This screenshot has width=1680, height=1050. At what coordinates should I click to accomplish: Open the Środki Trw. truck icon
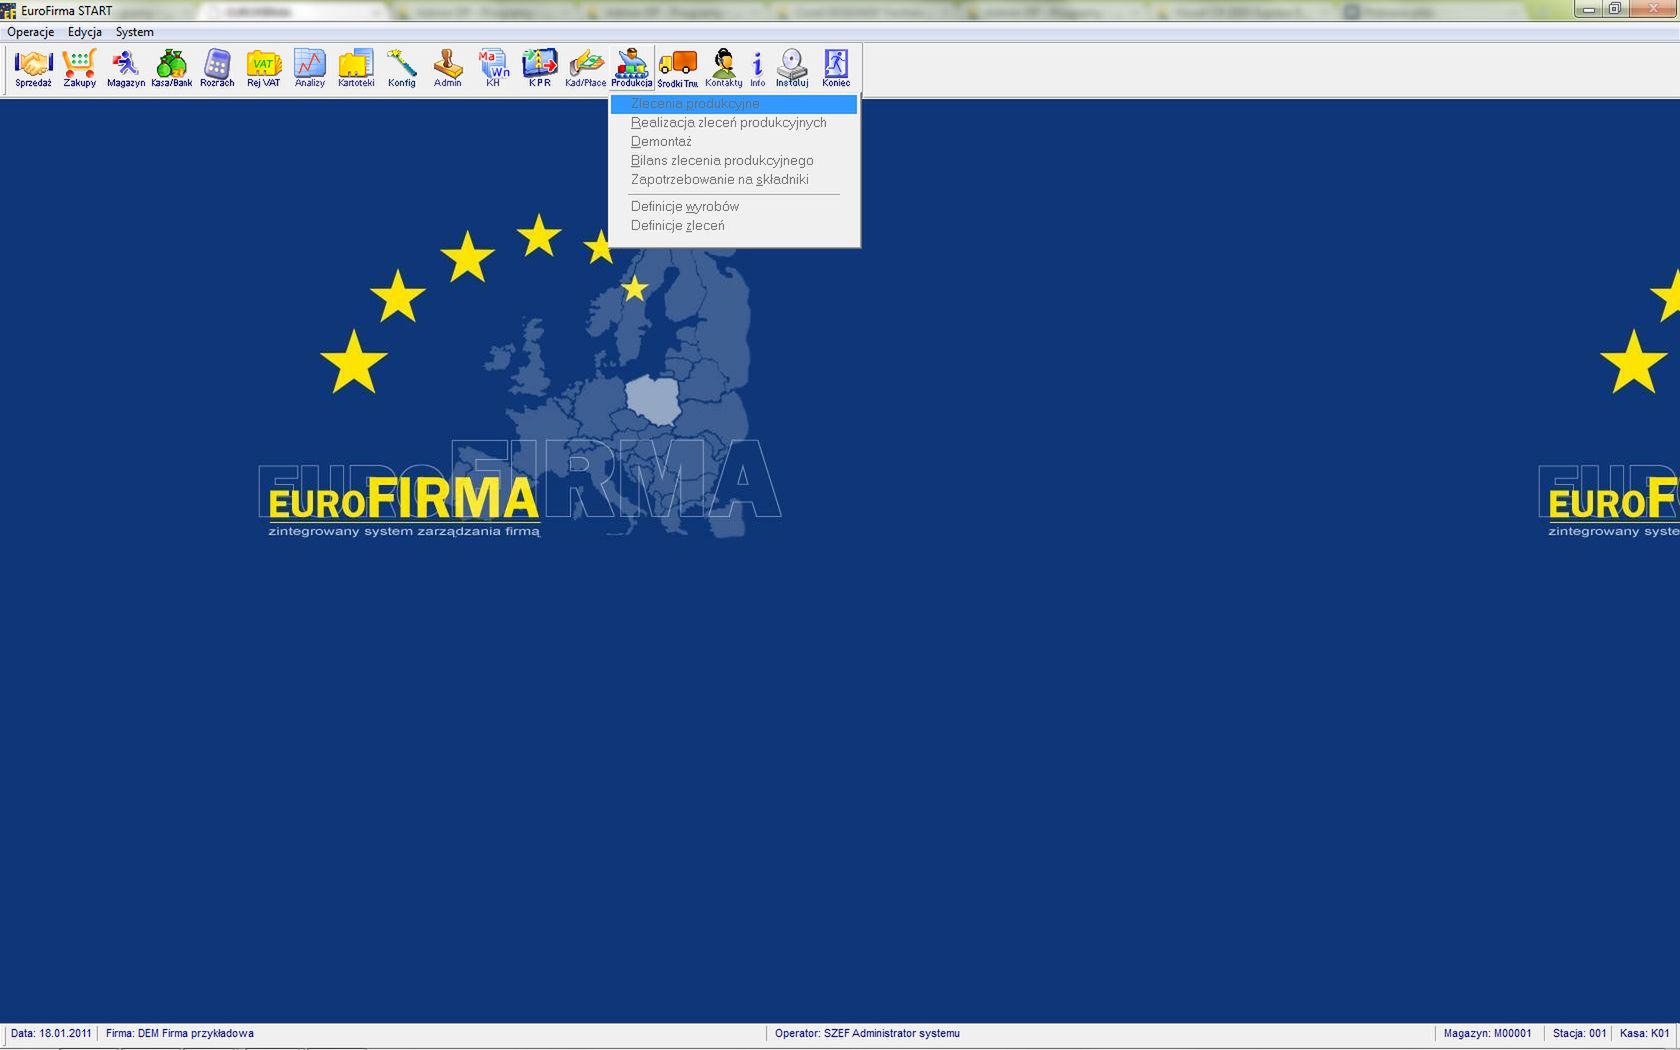(678, 68)
